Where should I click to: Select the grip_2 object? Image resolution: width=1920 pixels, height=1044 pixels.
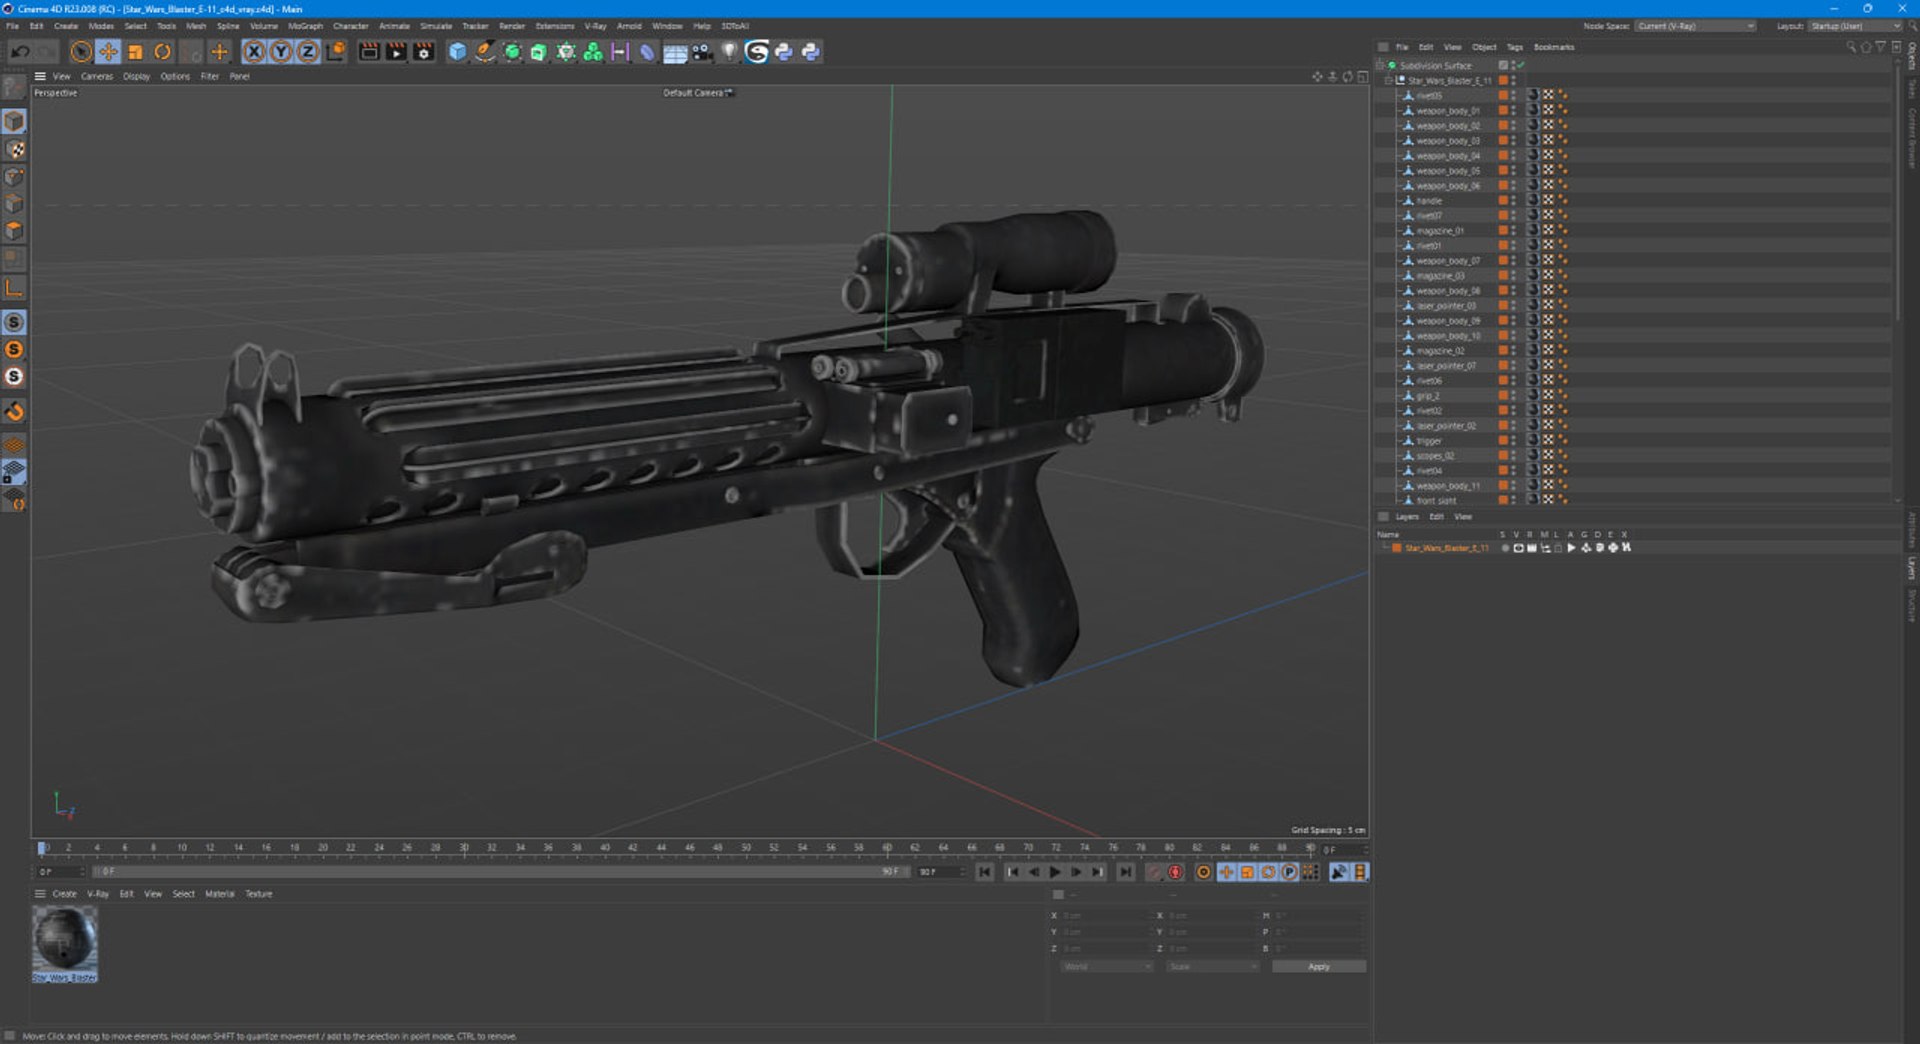click(1427, 396)
